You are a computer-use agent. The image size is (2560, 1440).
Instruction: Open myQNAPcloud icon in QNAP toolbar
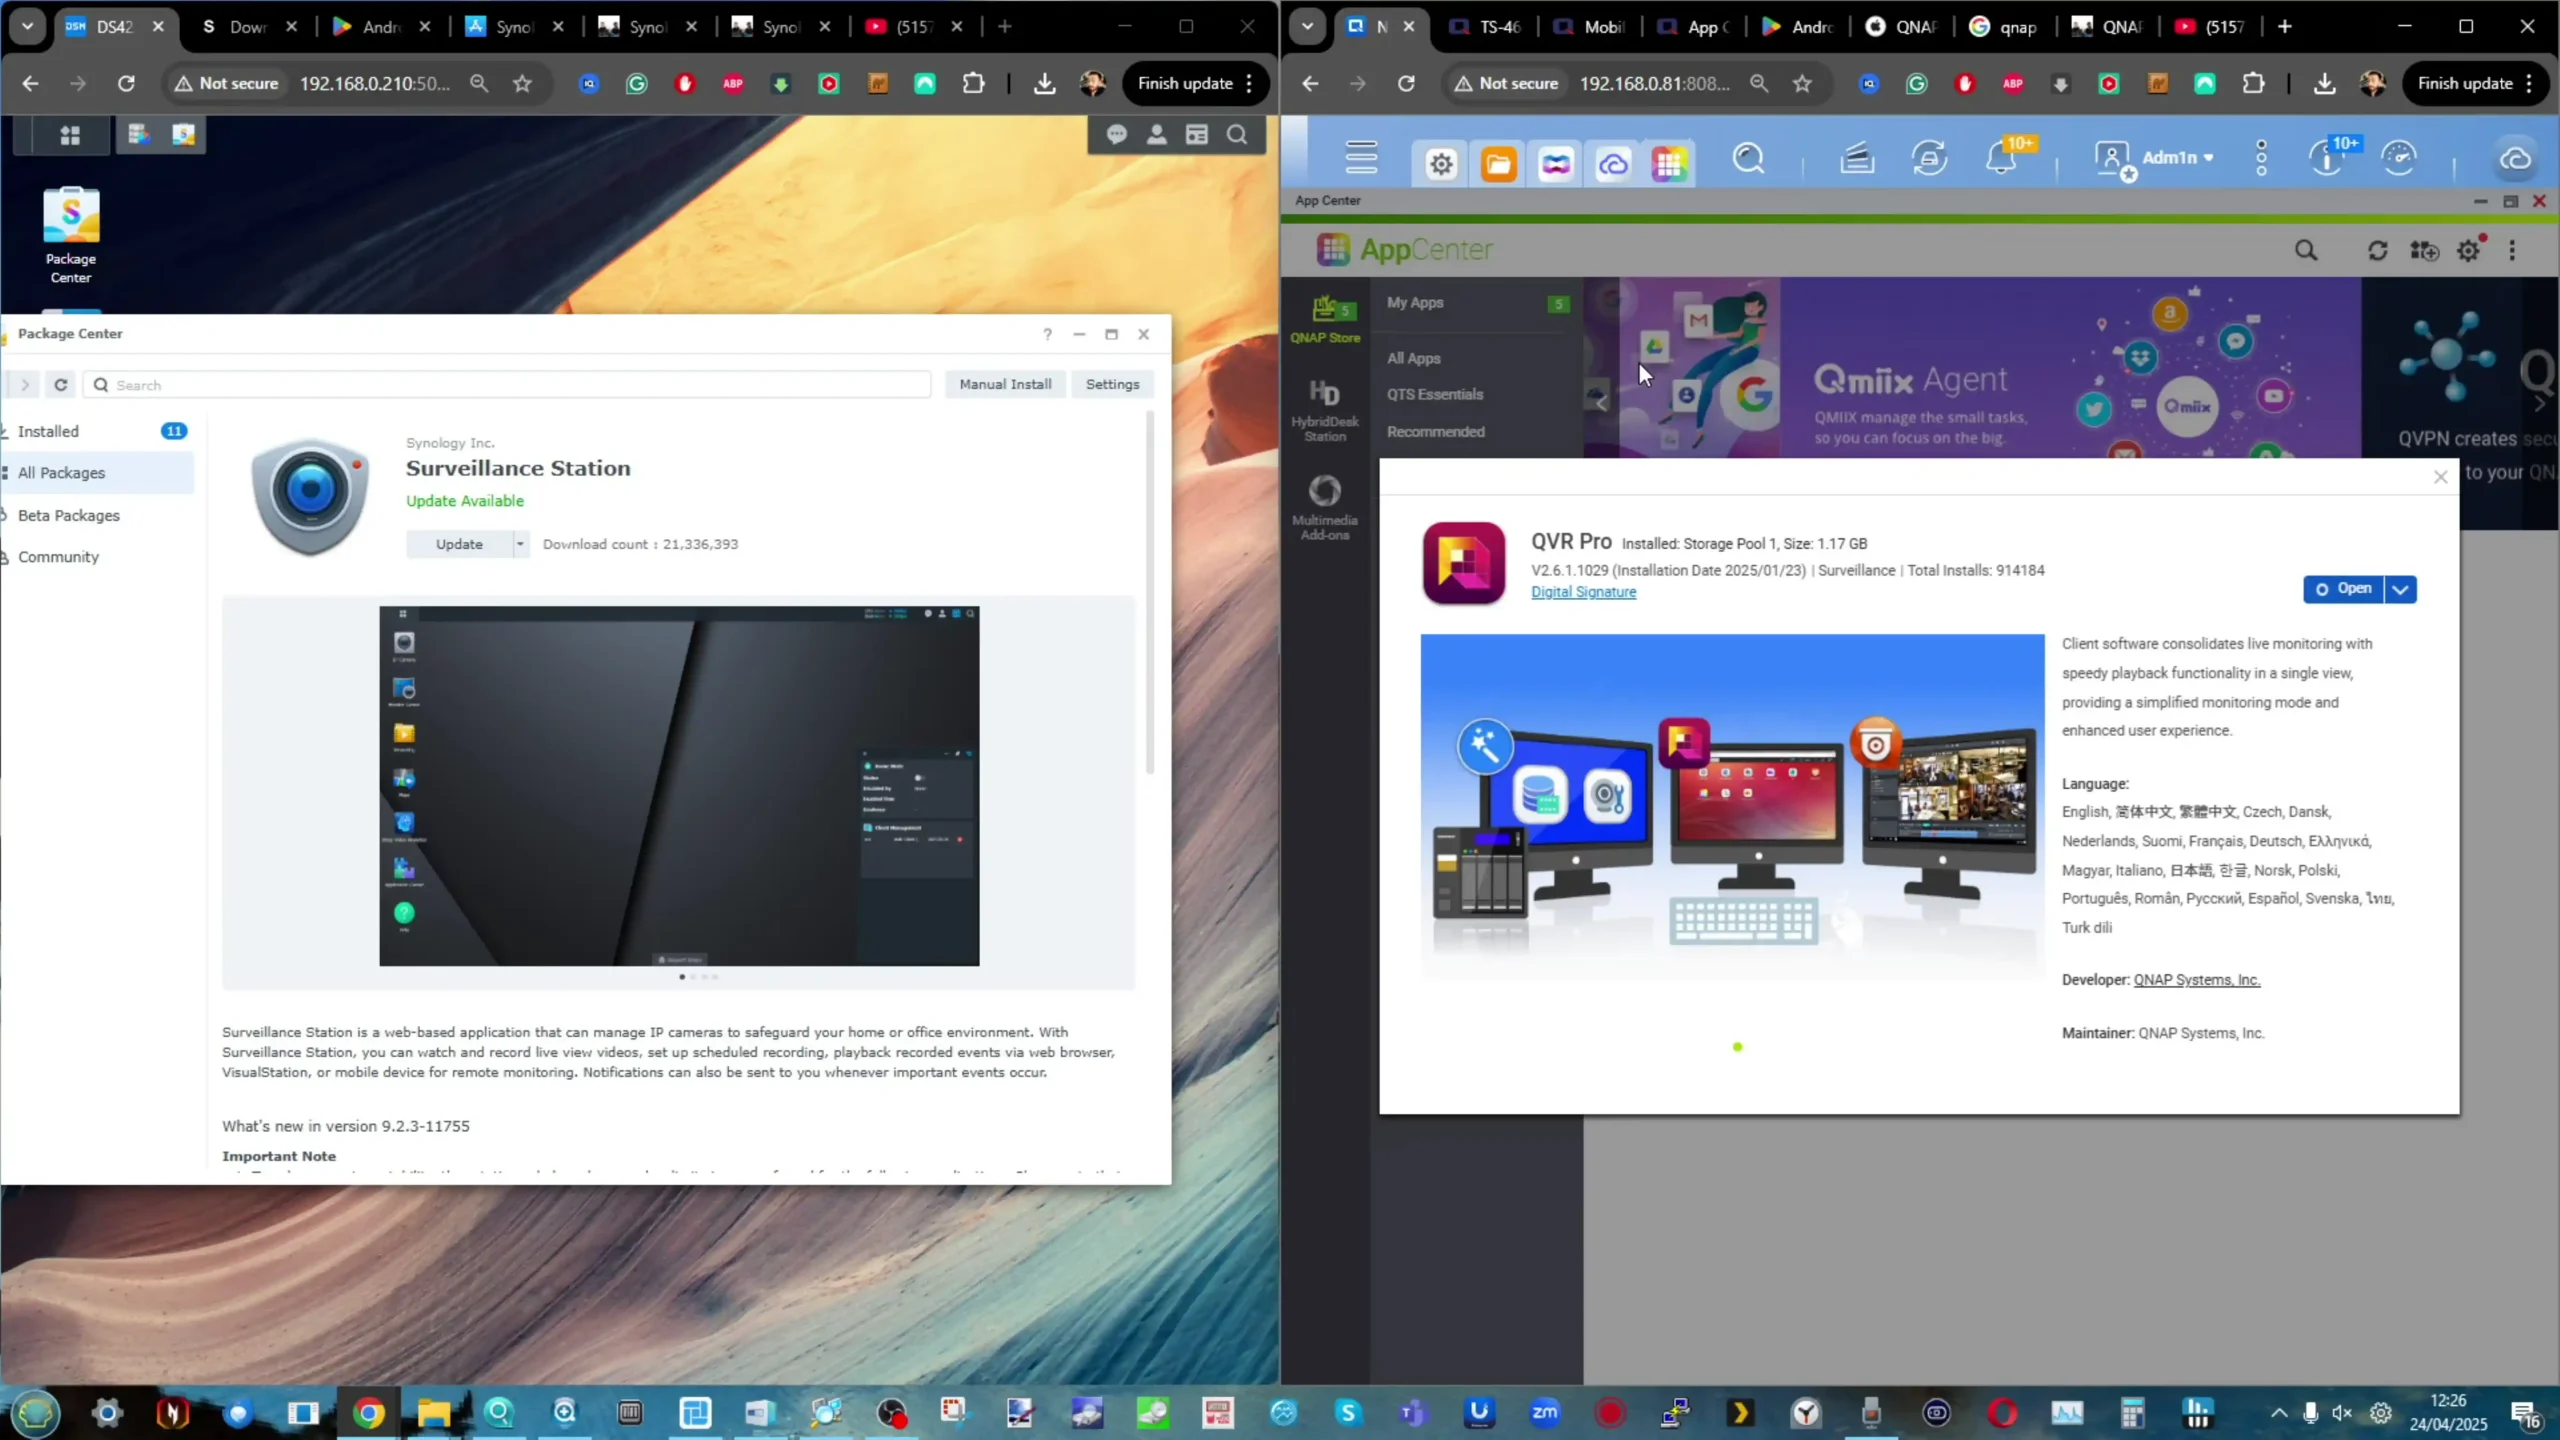point(1613,163)
